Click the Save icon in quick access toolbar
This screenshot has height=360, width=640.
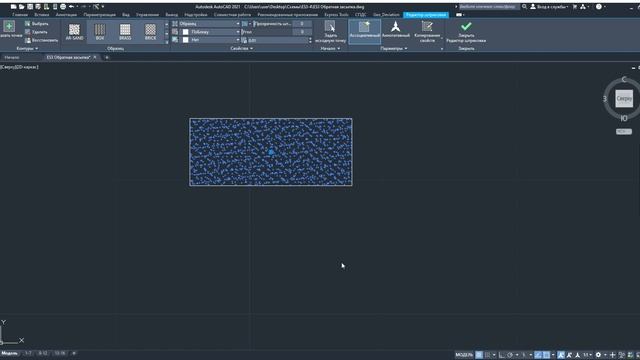(30, 7)
